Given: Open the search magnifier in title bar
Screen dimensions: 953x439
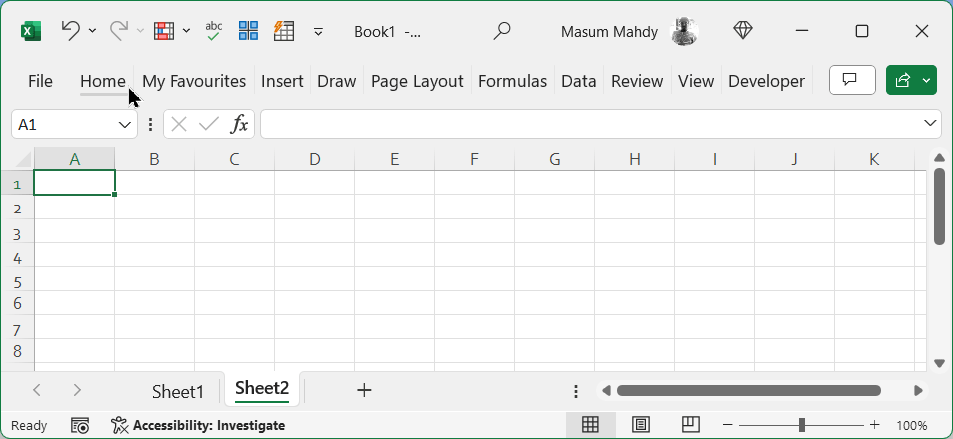Looking at the screenshot, I should (503, 31).
